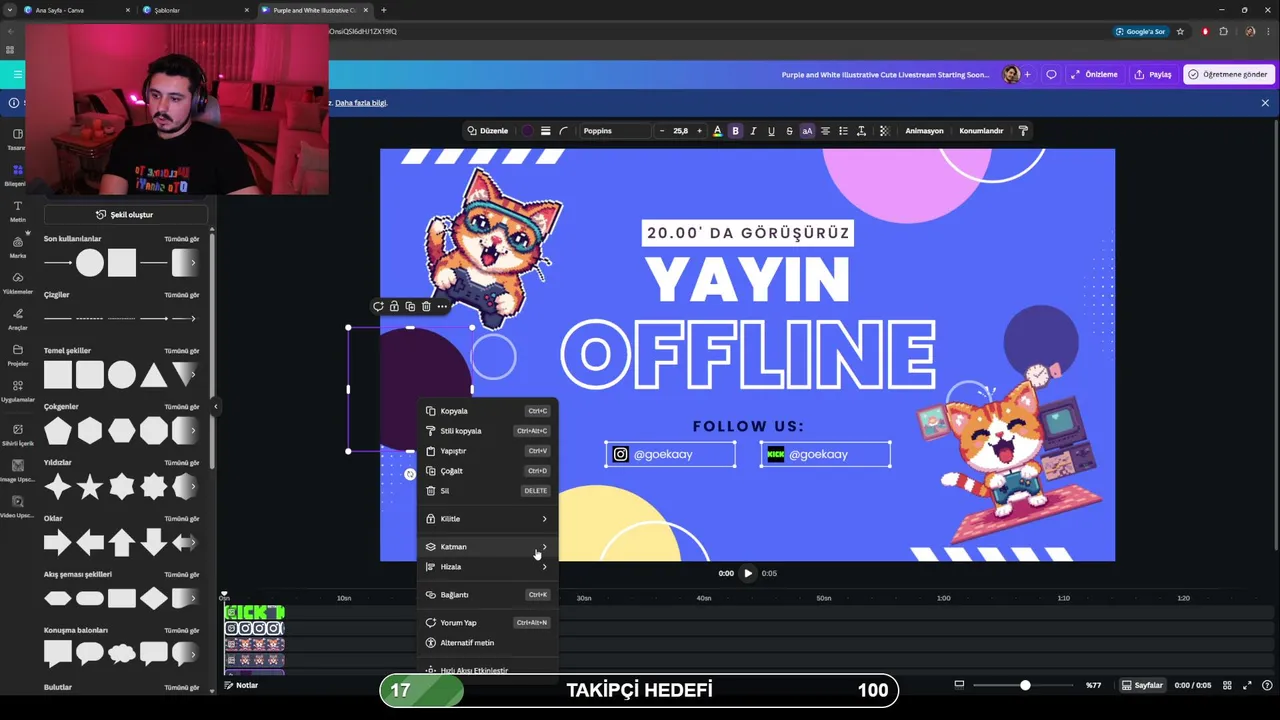Switch to the Şablonlar browser tab
1280x720 pixels.
pos(195,10)
